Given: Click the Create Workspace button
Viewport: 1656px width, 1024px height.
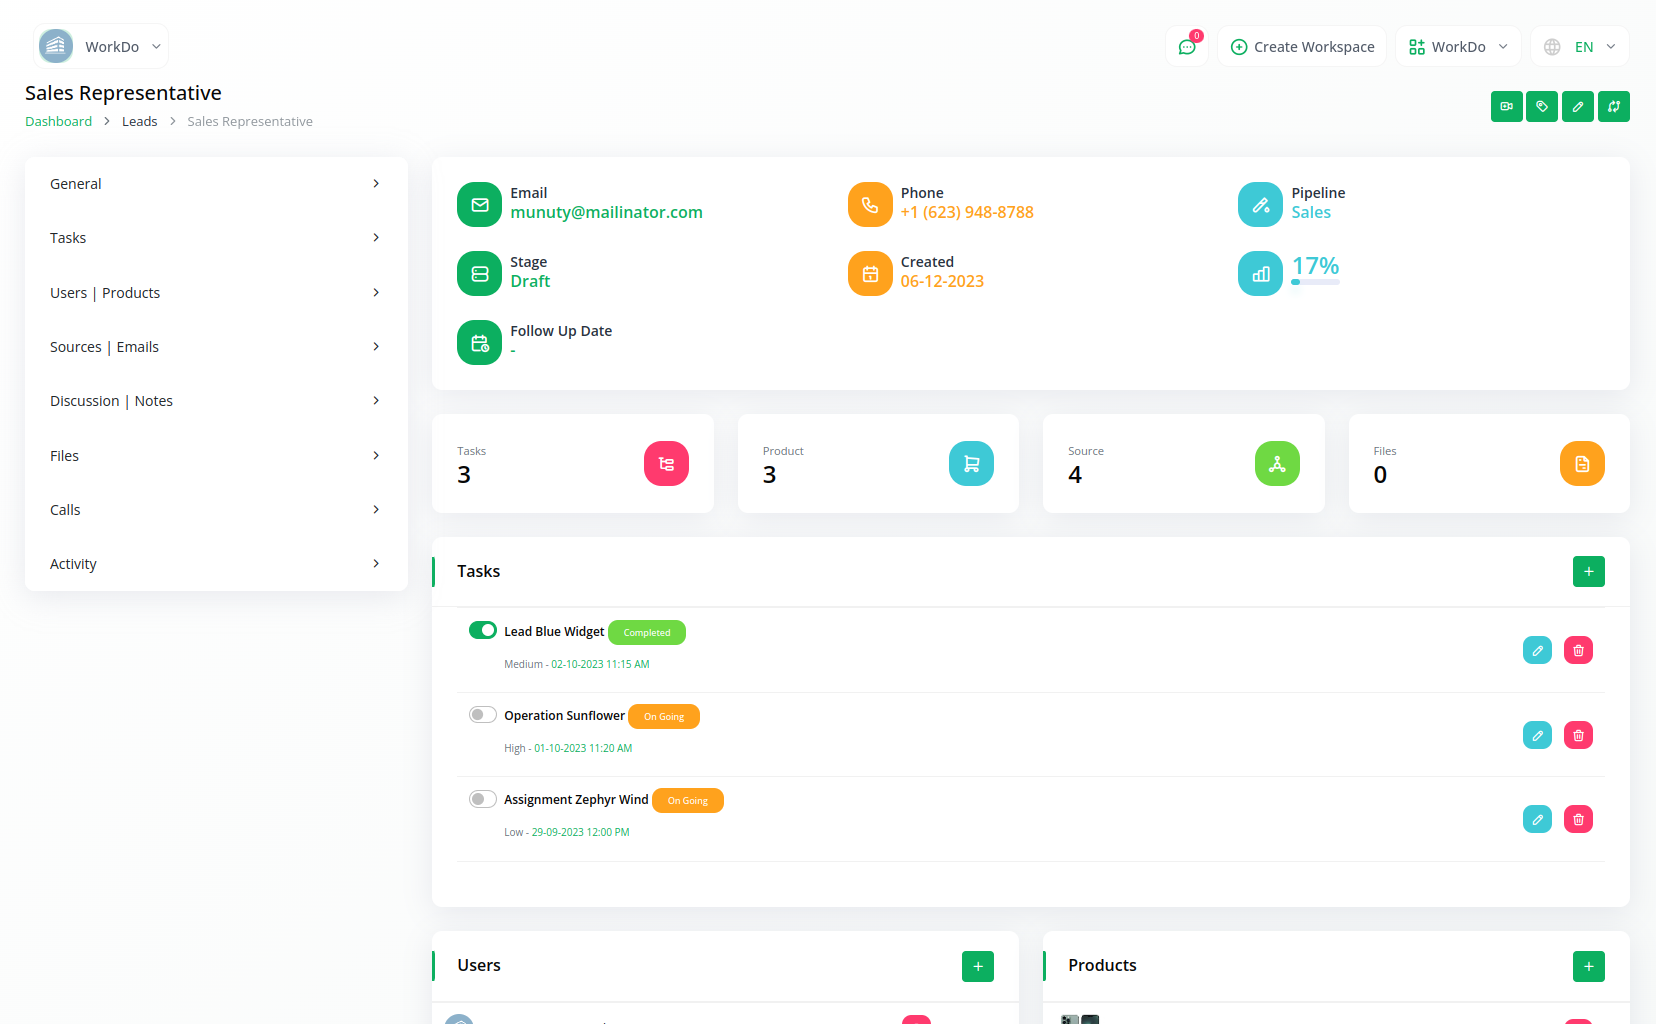Looking at the screenshot, I should pyautogui.click(x=1302, y=47).
